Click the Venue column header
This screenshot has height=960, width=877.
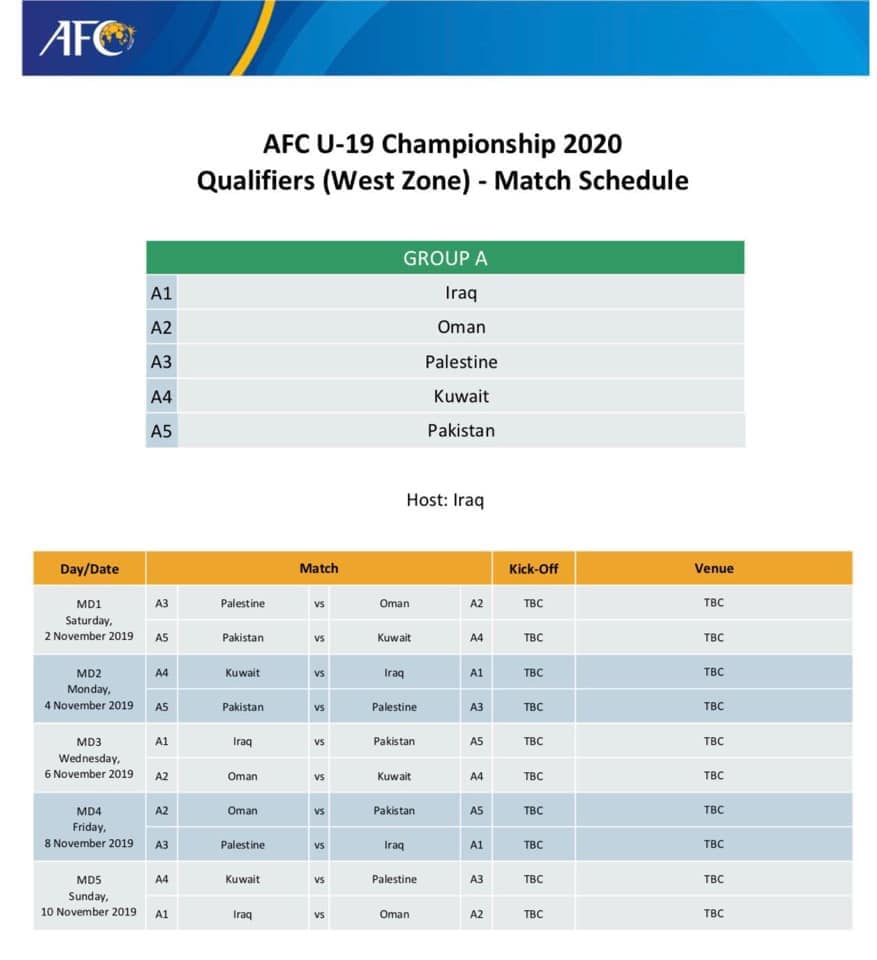(x=713, y=568)
